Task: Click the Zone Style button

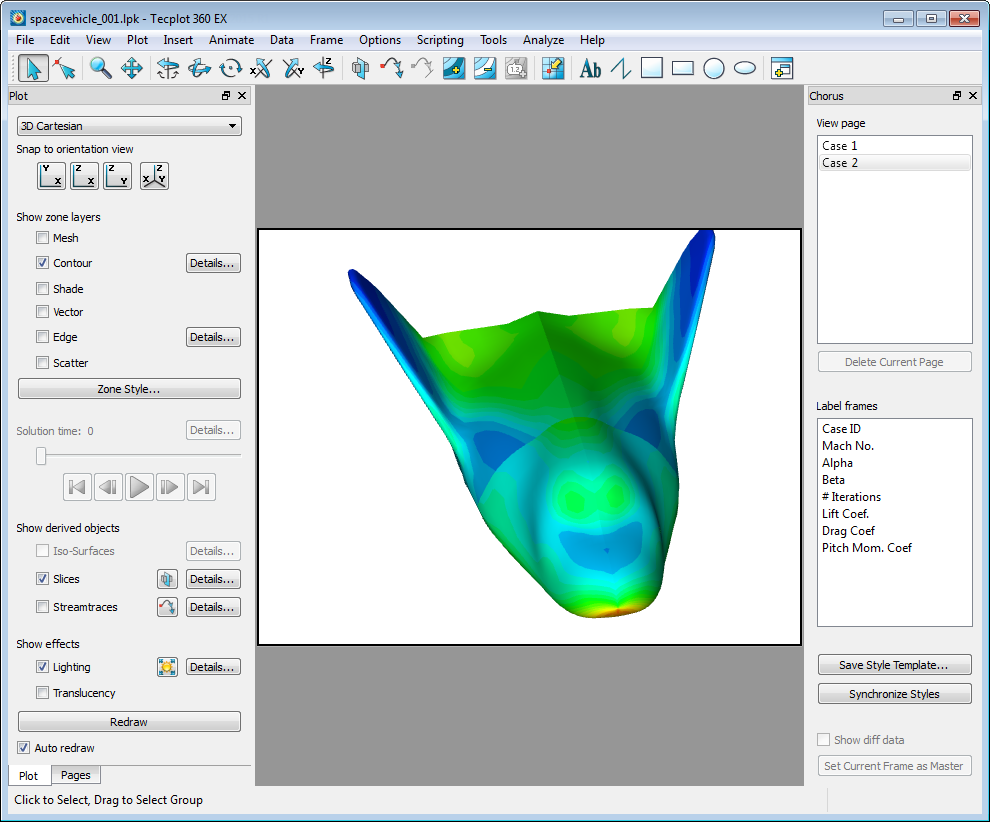Action: [129, 389]
